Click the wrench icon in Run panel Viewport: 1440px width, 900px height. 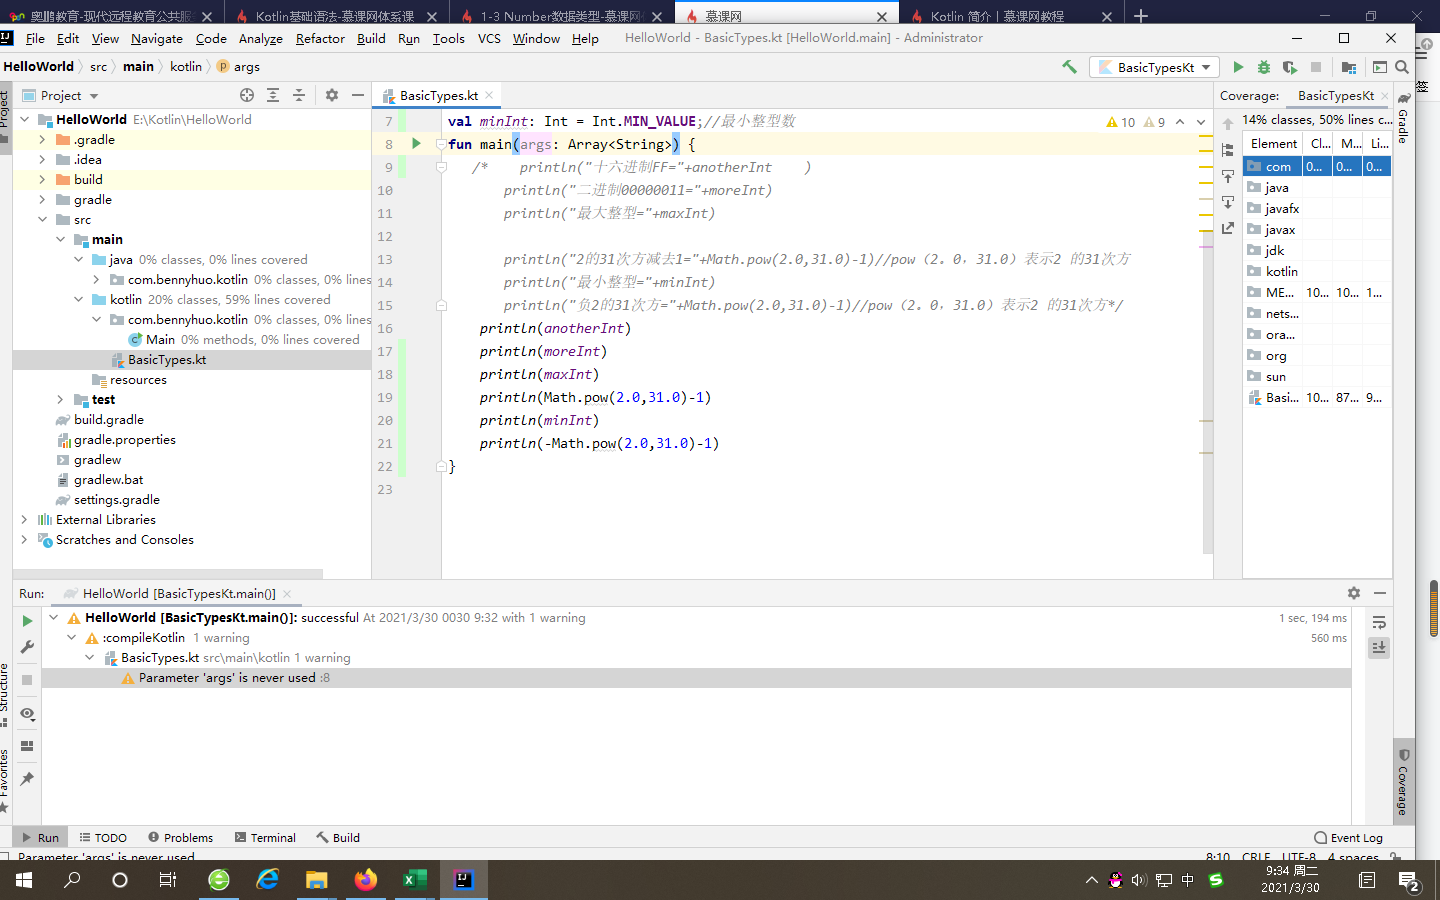point(27,647)
